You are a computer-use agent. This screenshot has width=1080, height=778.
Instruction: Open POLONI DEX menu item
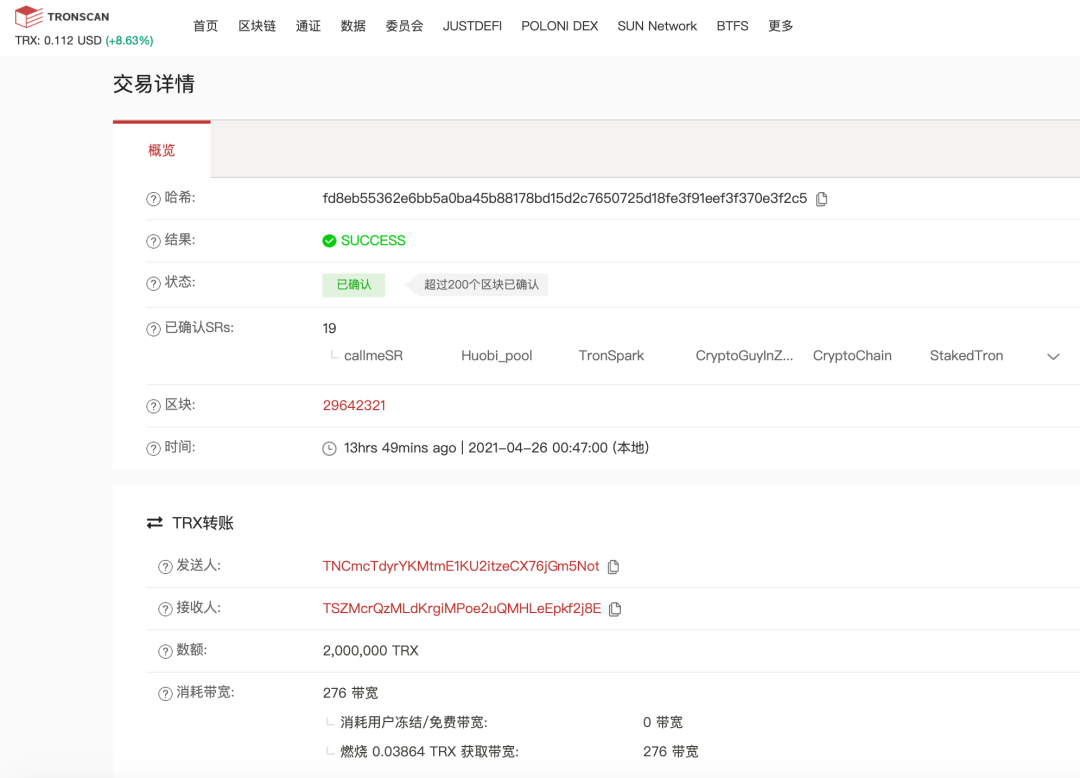tap(559, 26)
